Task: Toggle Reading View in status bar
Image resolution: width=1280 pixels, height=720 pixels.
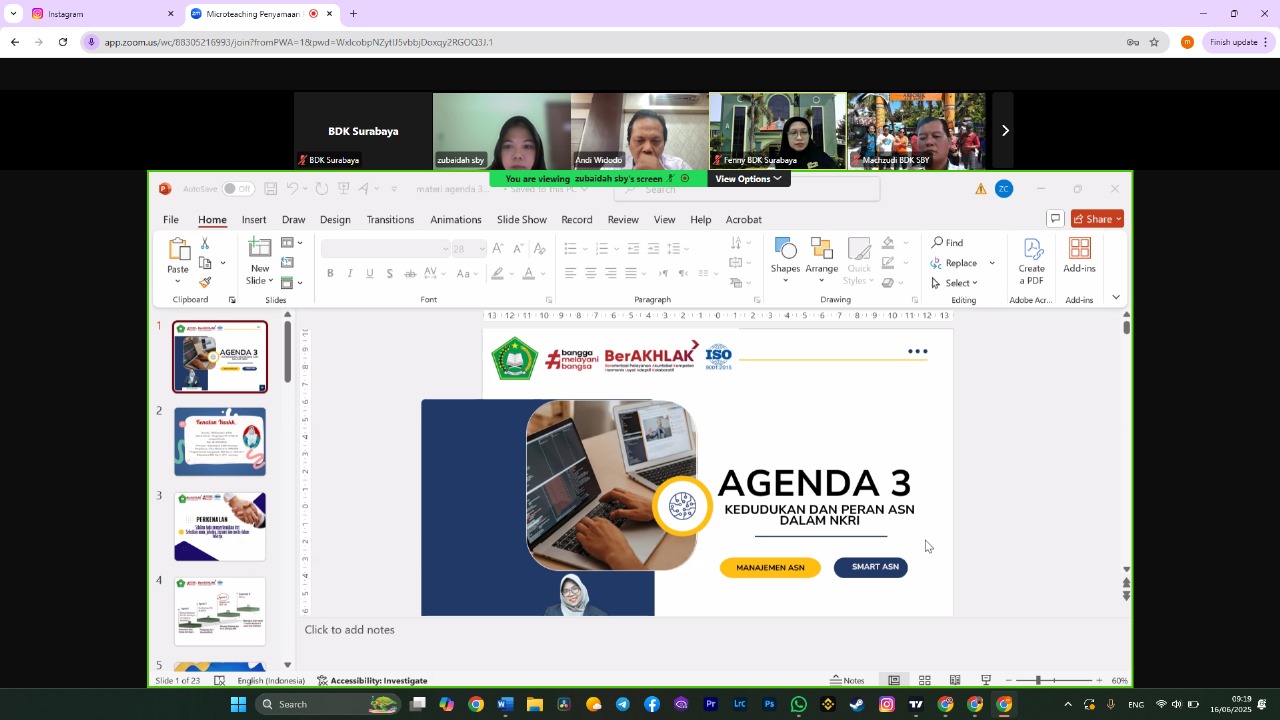Action: [955, 681]
